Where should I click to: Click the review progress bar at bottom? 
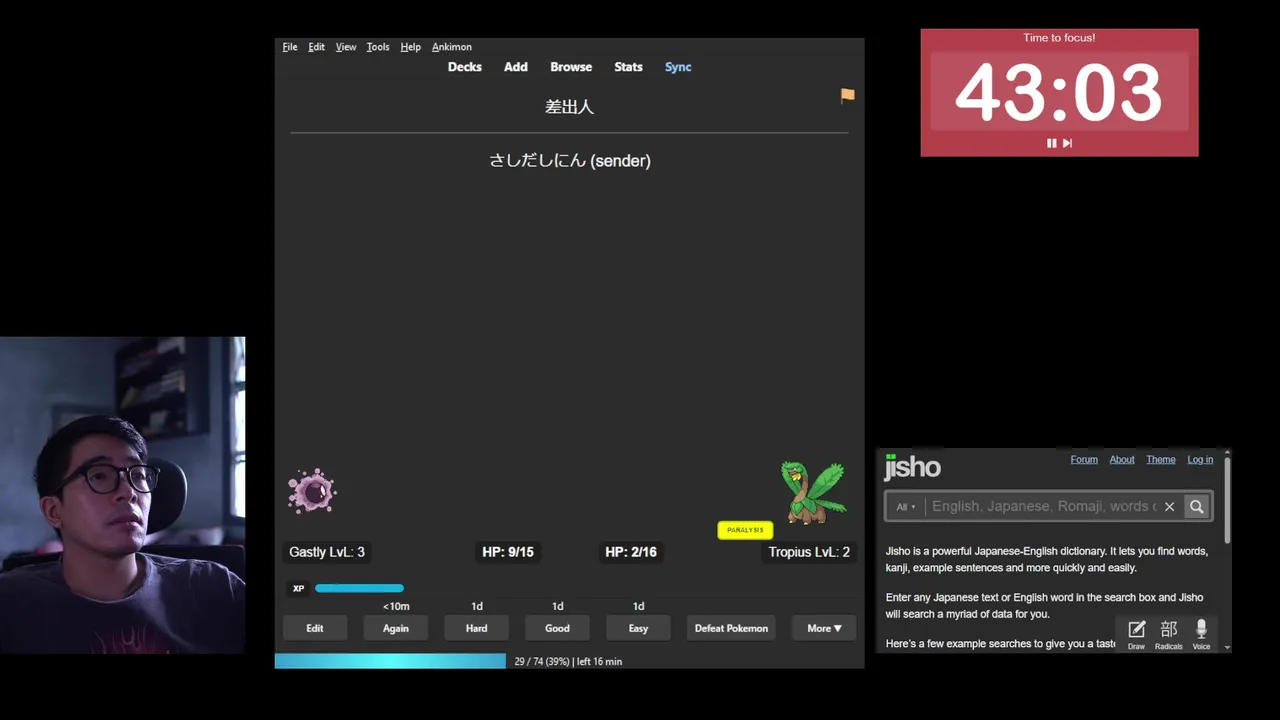point(390,661)
